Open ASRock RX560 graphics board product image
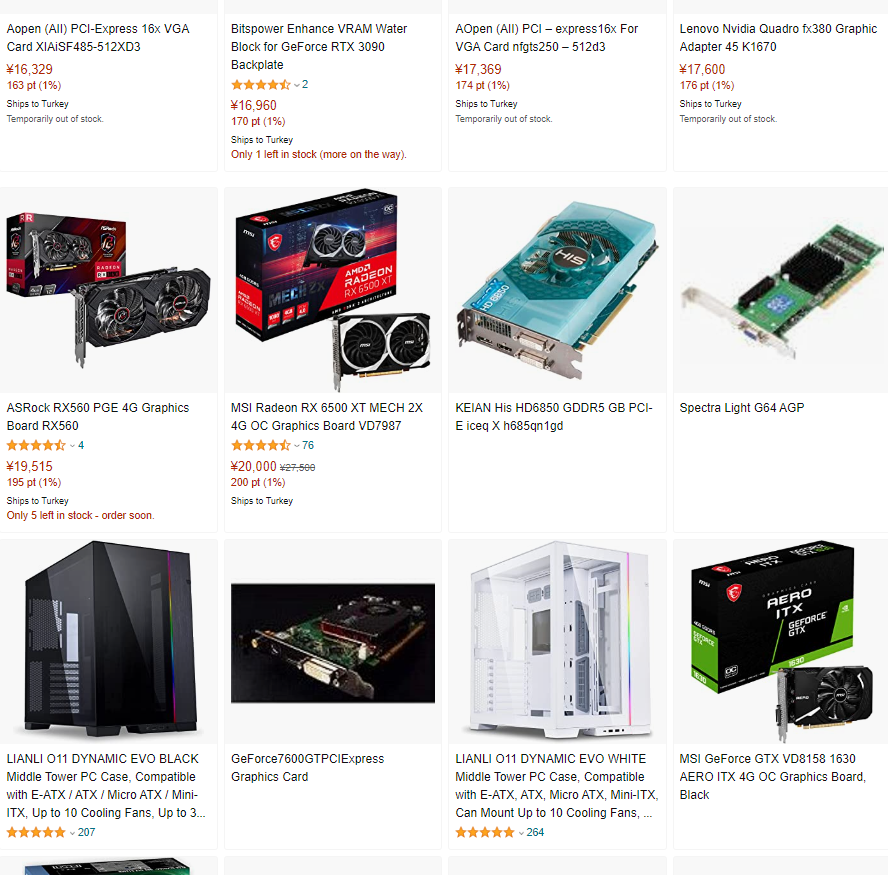The height and width of the screenshot is (875, 888). [108, 290]
